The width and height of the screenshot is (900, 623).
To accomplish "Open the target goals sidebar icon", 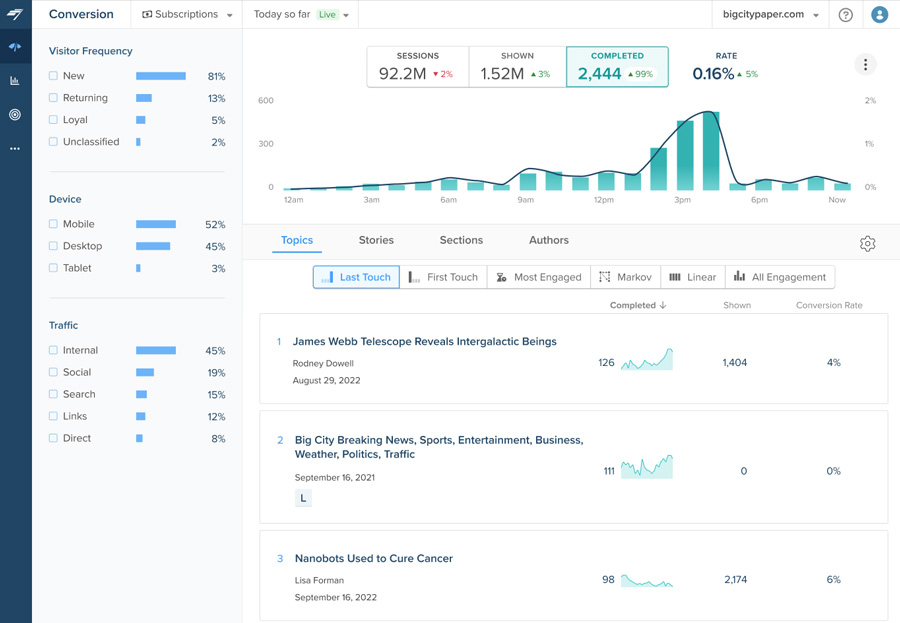I will 15,115.
